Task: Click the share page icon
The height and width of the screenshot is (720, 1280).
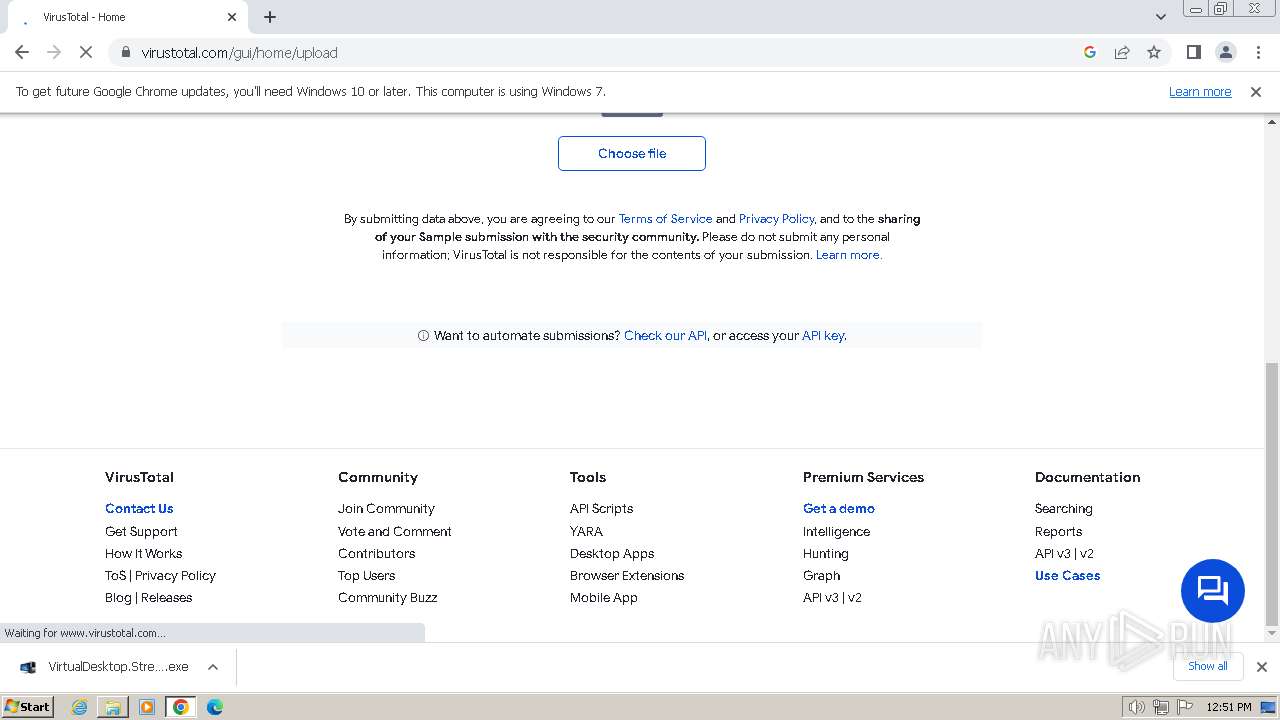Action: [x=1122, y=52]
